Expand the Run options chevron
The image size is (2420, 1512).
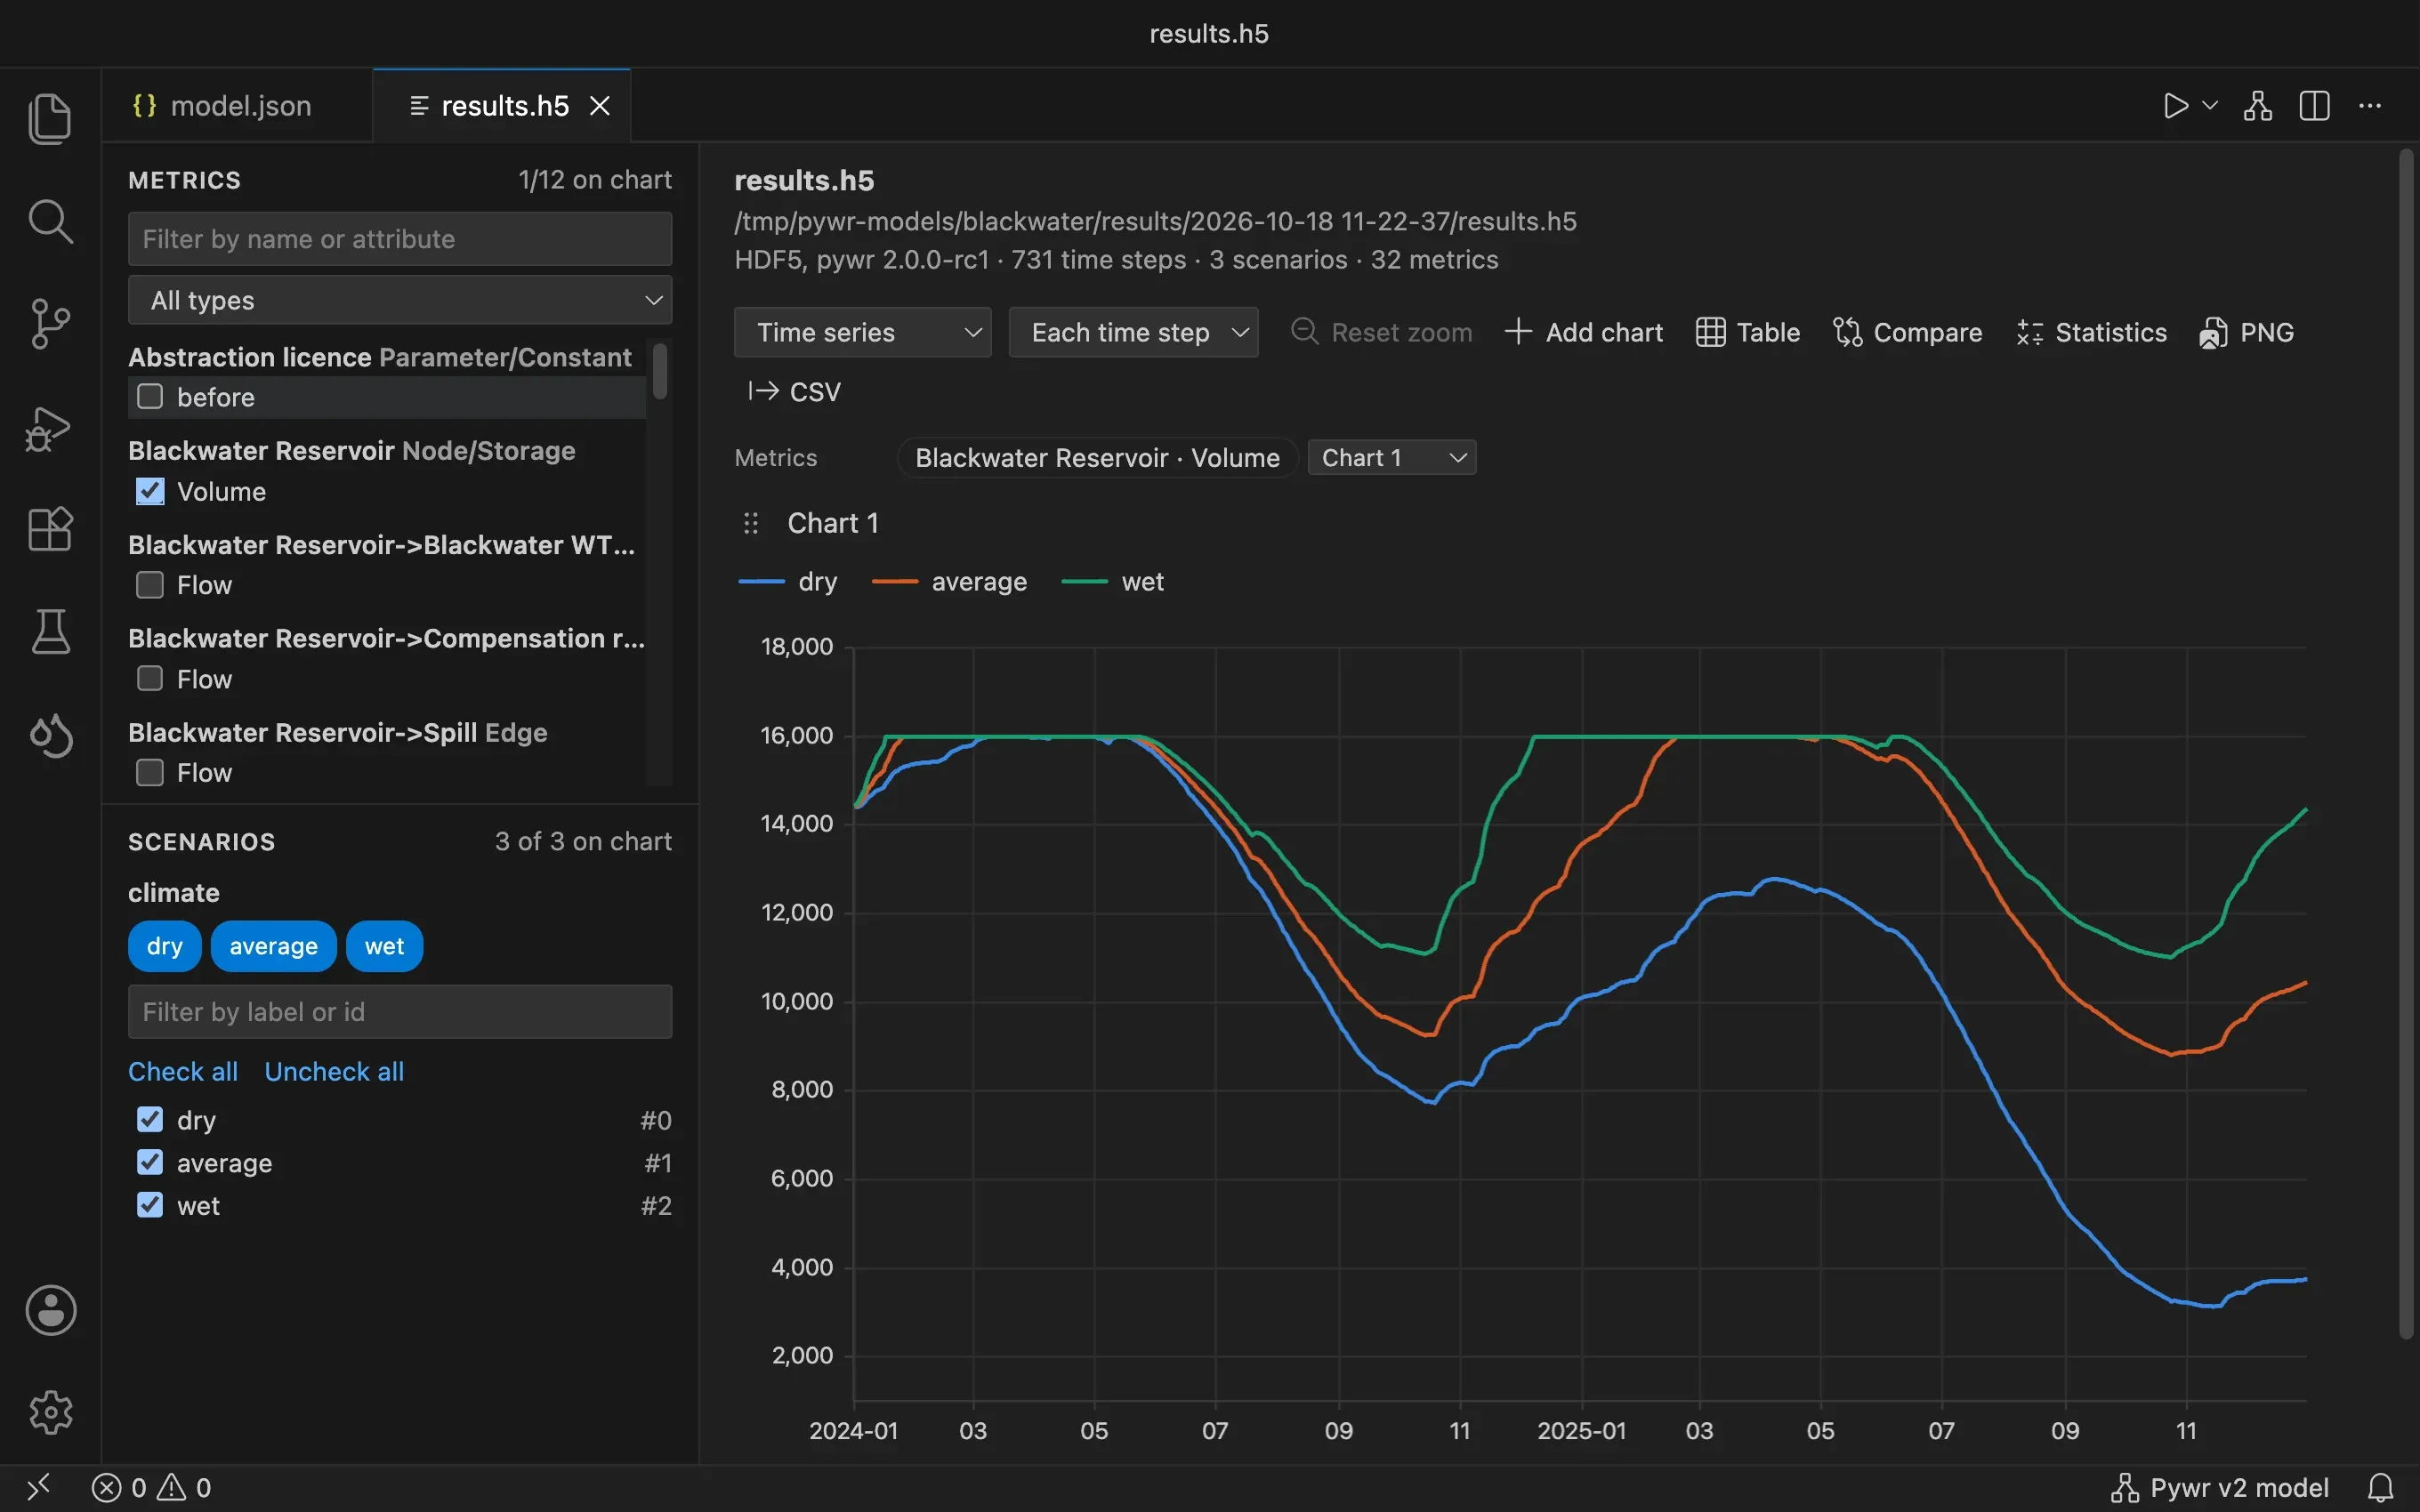(2211, 105)
